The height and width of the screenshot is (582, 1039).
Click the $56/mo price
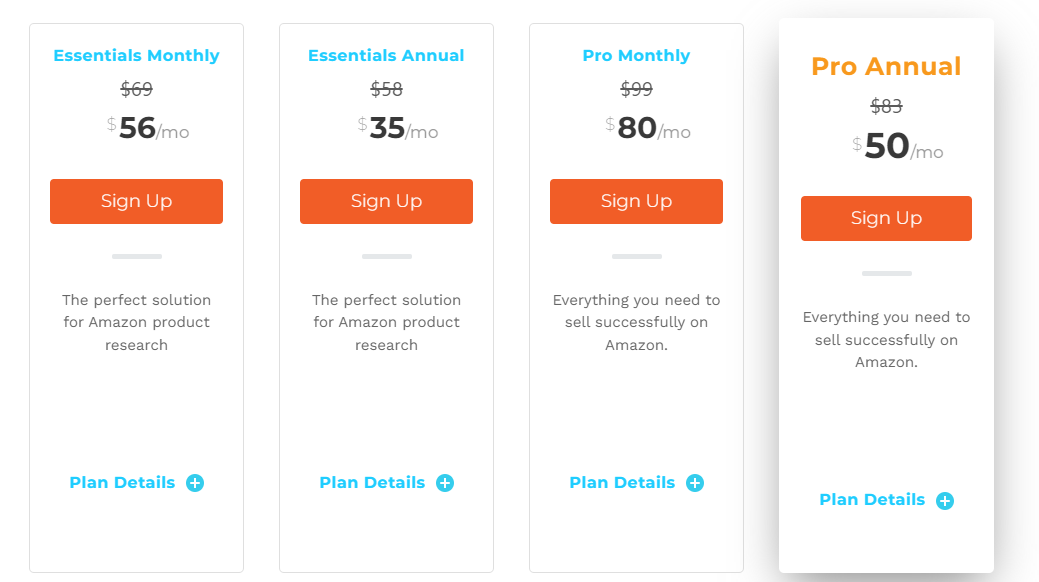tap(148, 128)
